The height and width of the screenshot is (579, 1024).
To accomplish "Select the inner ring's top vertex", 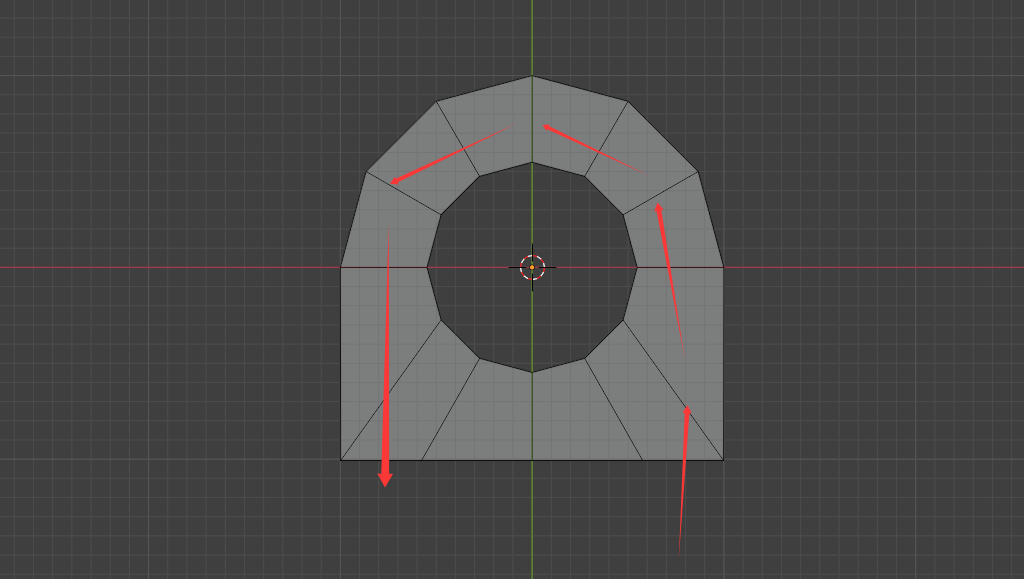I will point(532,162).
